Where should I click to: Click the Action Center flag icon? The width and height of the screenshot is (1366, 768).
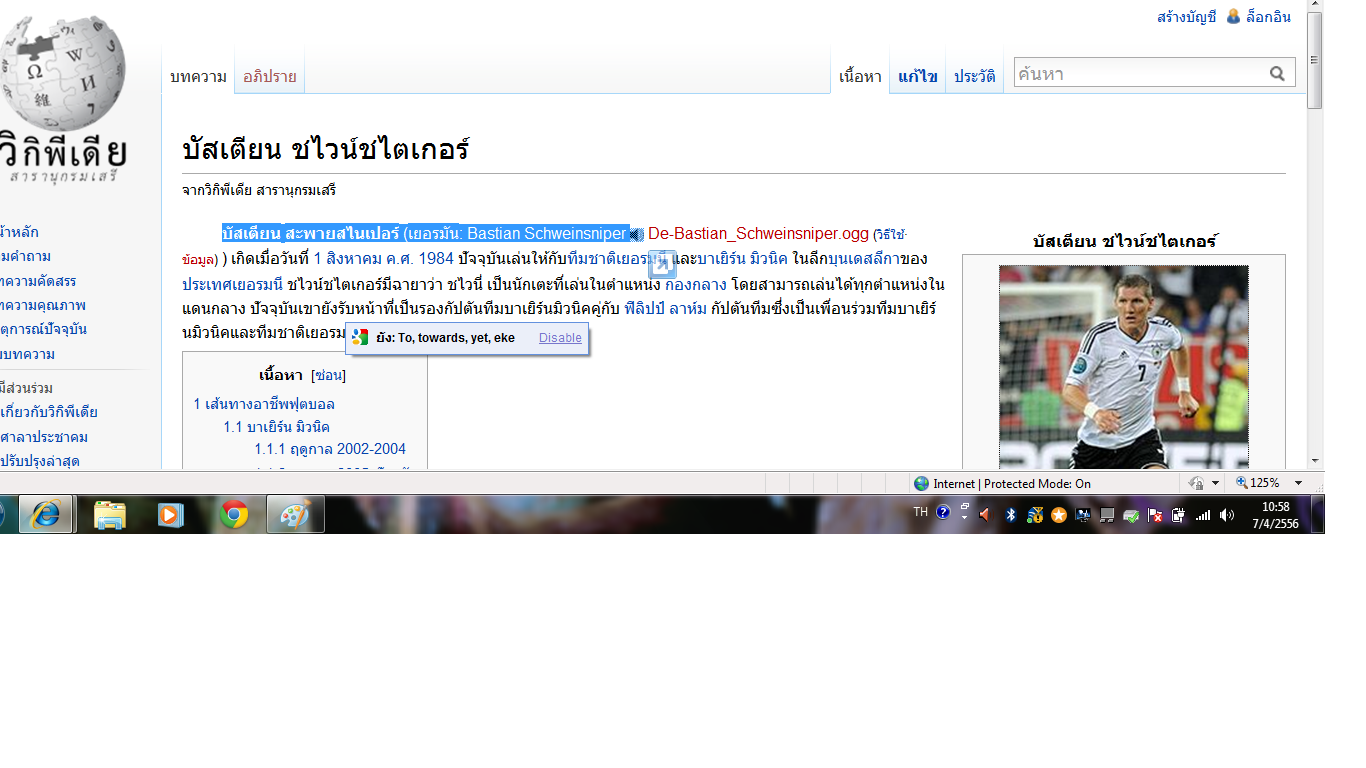(x=1155, y=515)
